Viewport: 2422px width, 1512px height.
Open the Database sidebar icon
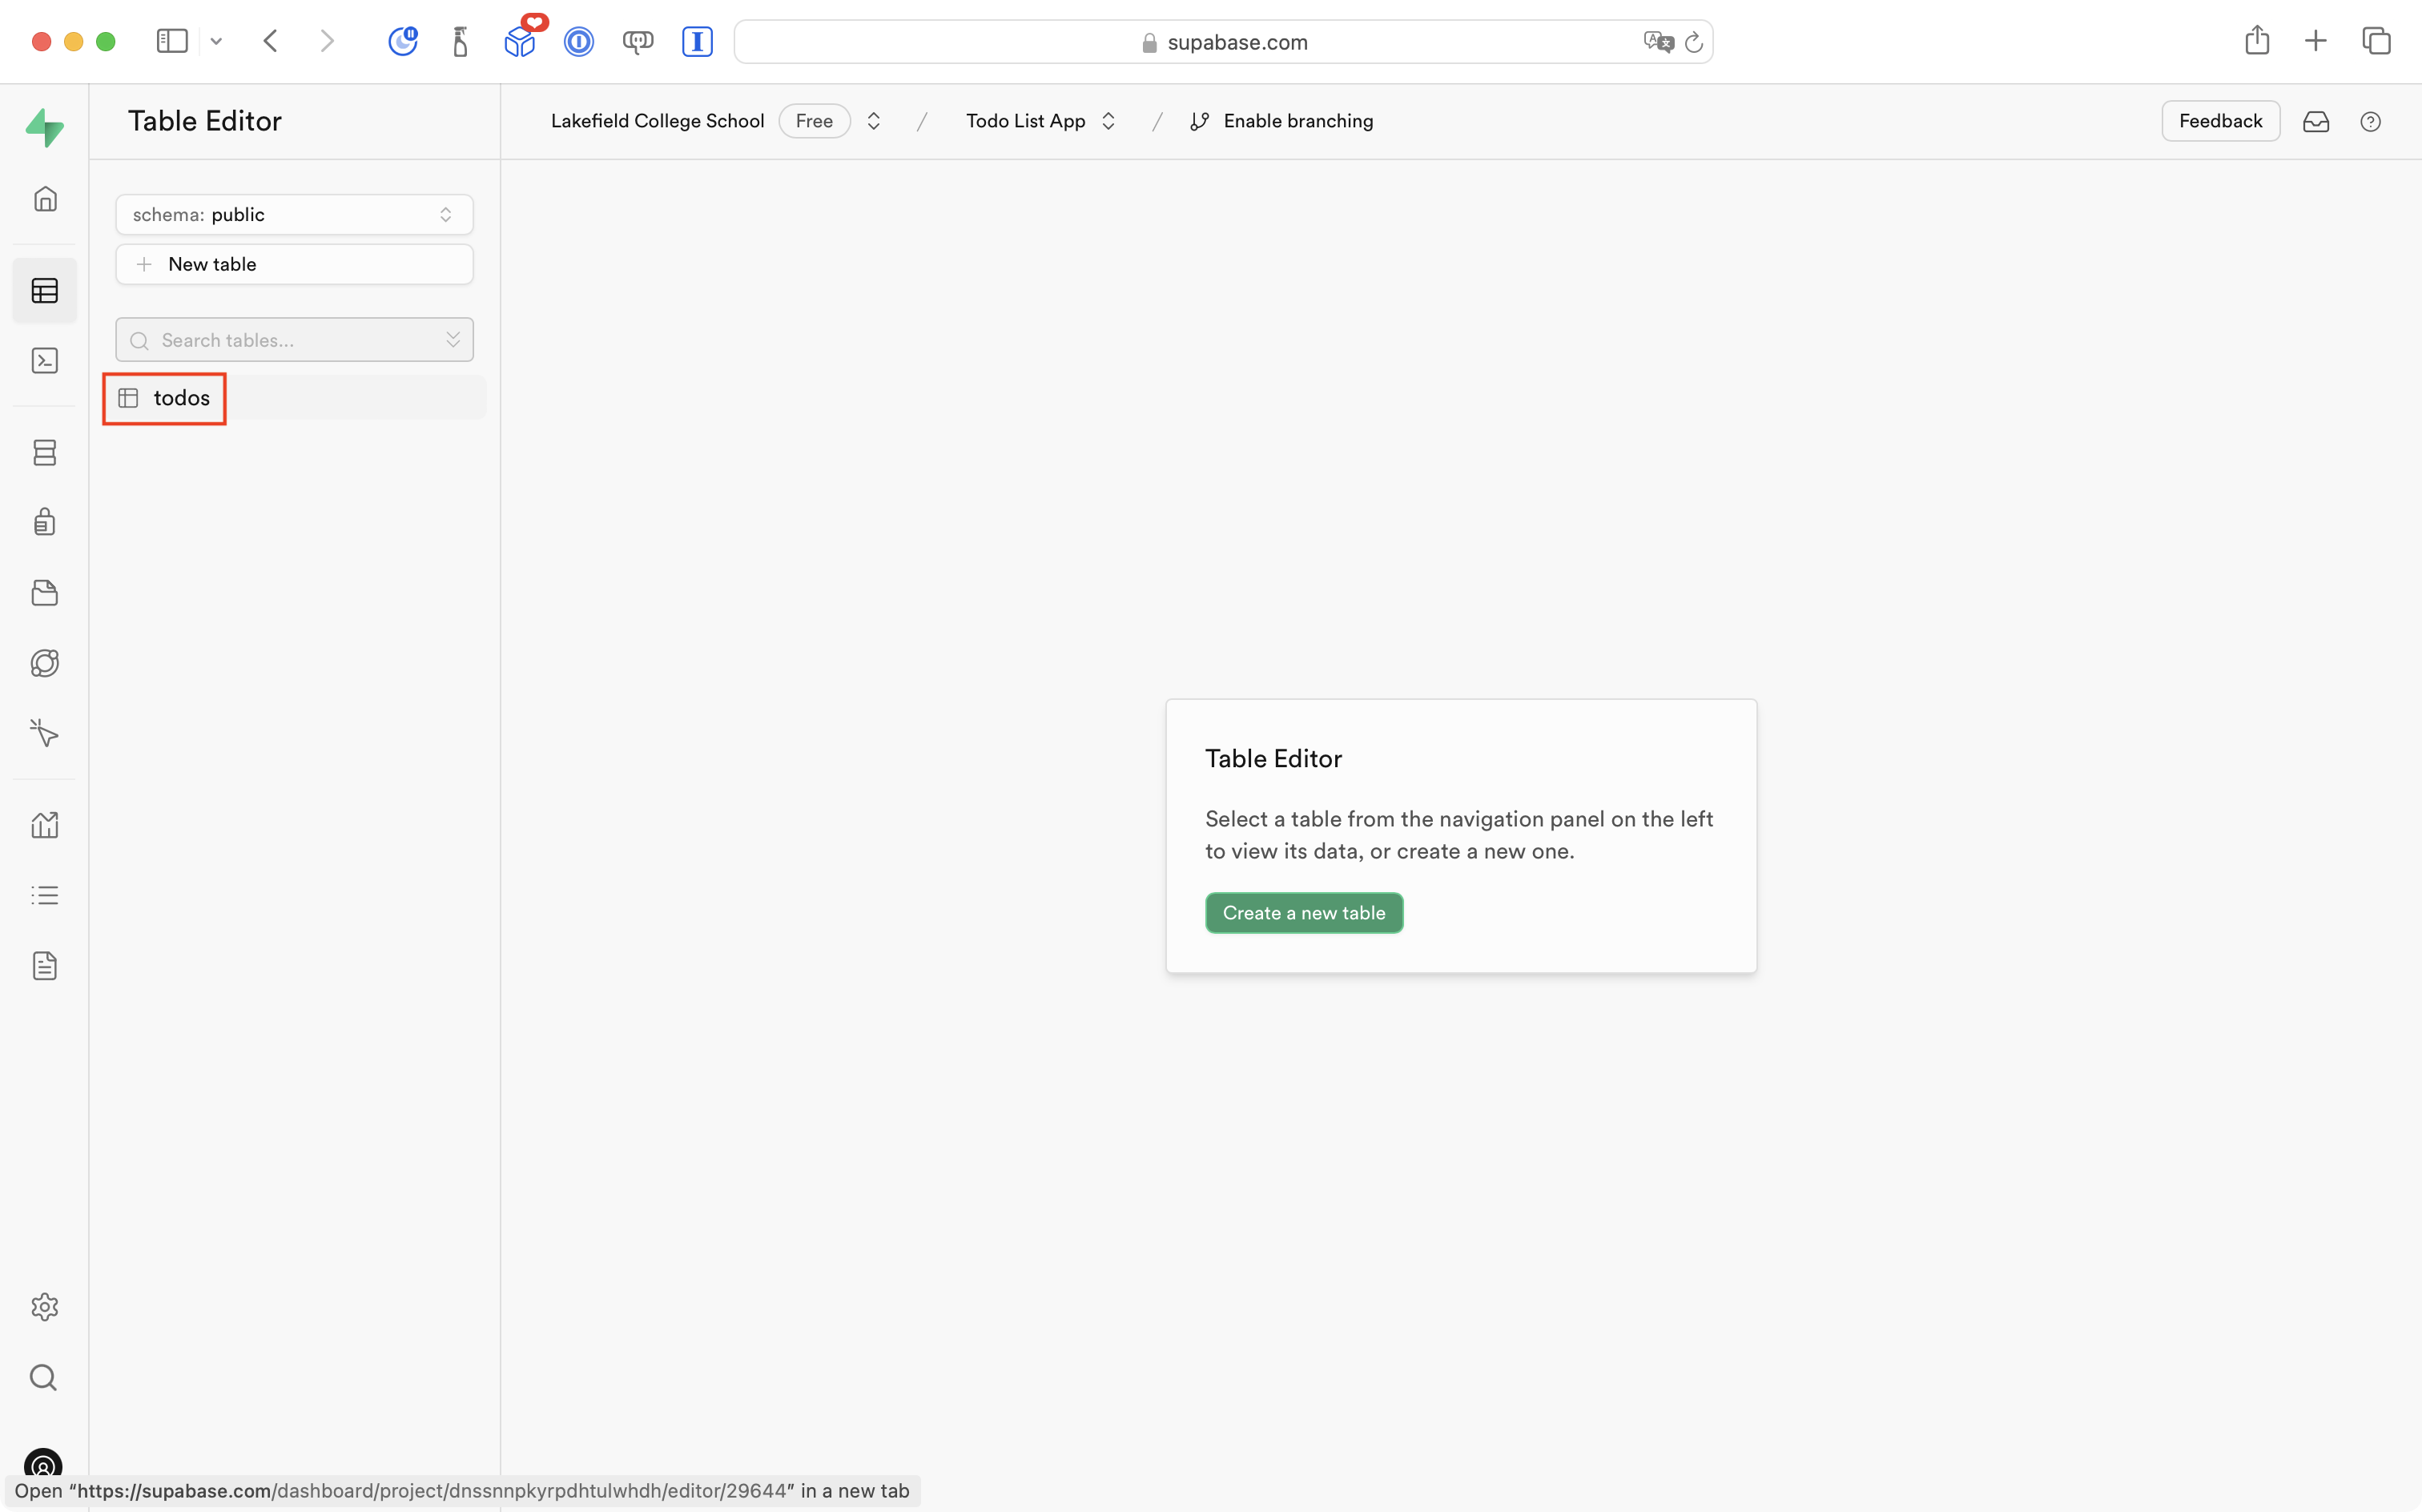45,452
